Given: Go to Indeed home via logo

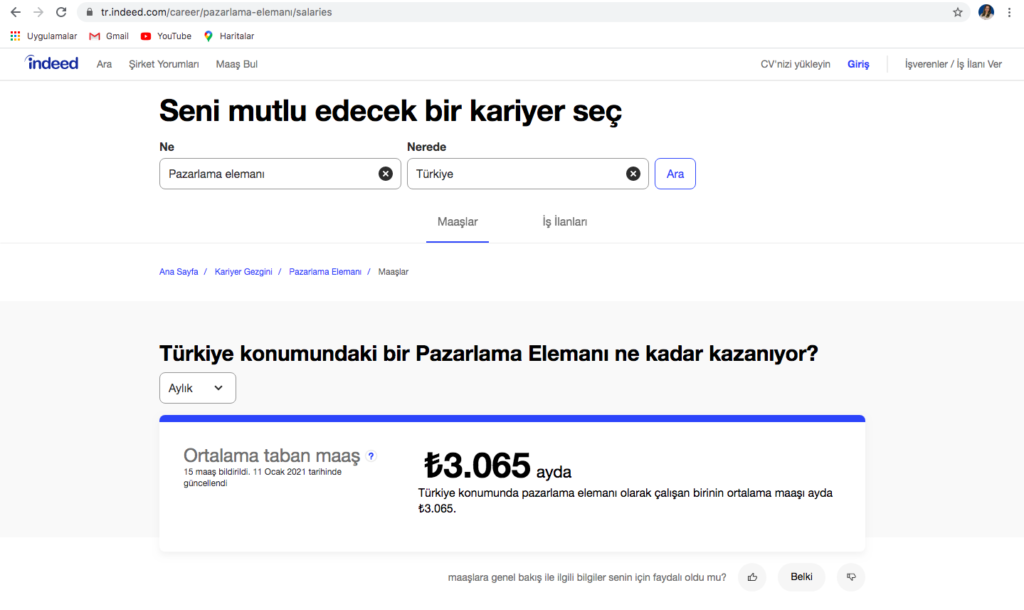Looking at the screenshot, I should point(52,64).
